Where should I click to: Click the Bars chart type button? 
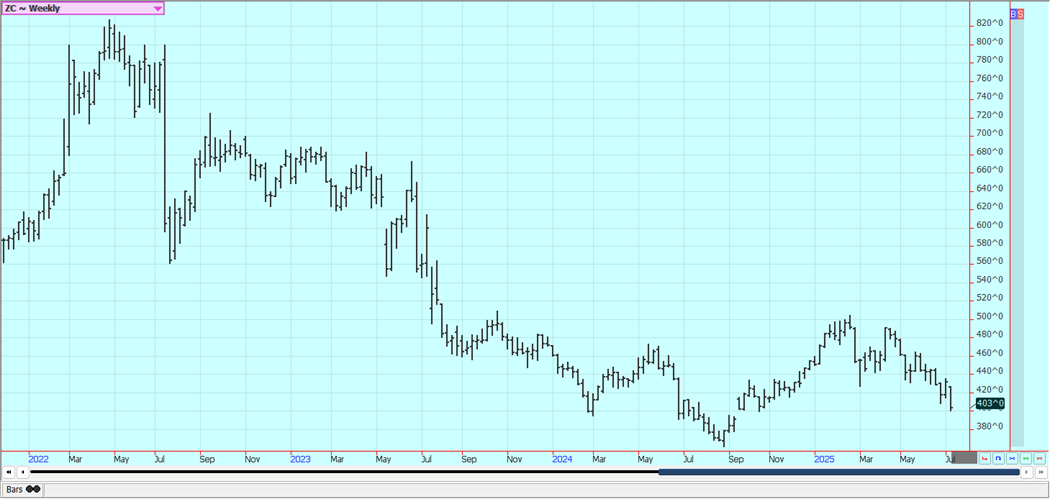tap(23, 490)
